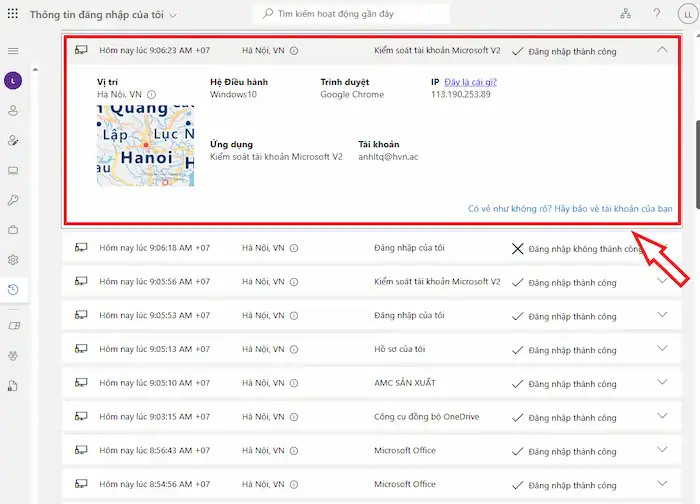Screen dimensions: 700x504
Task: Click account email anhltq@hvn.ac
Action: 388,157
